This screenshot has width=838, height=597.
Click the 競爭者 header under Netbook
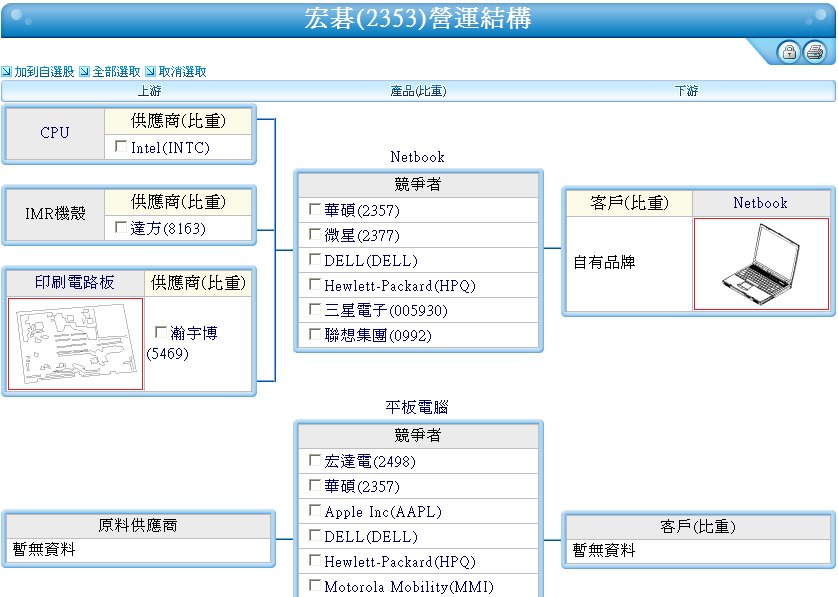(x=418, y=184)
